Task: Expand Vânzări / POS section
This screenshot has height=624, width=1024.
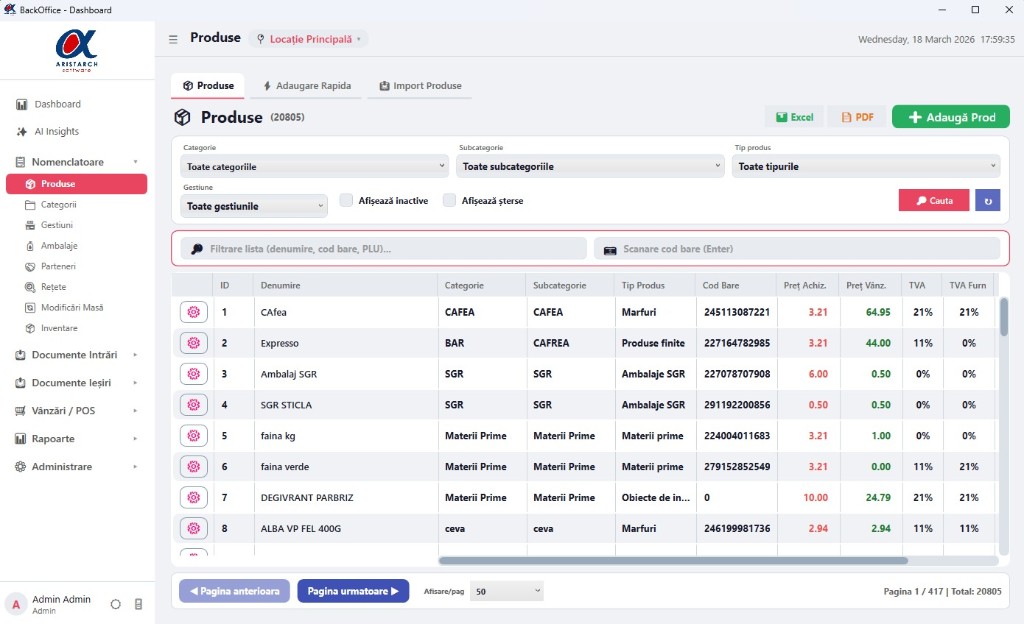Action: coord(76,411)
